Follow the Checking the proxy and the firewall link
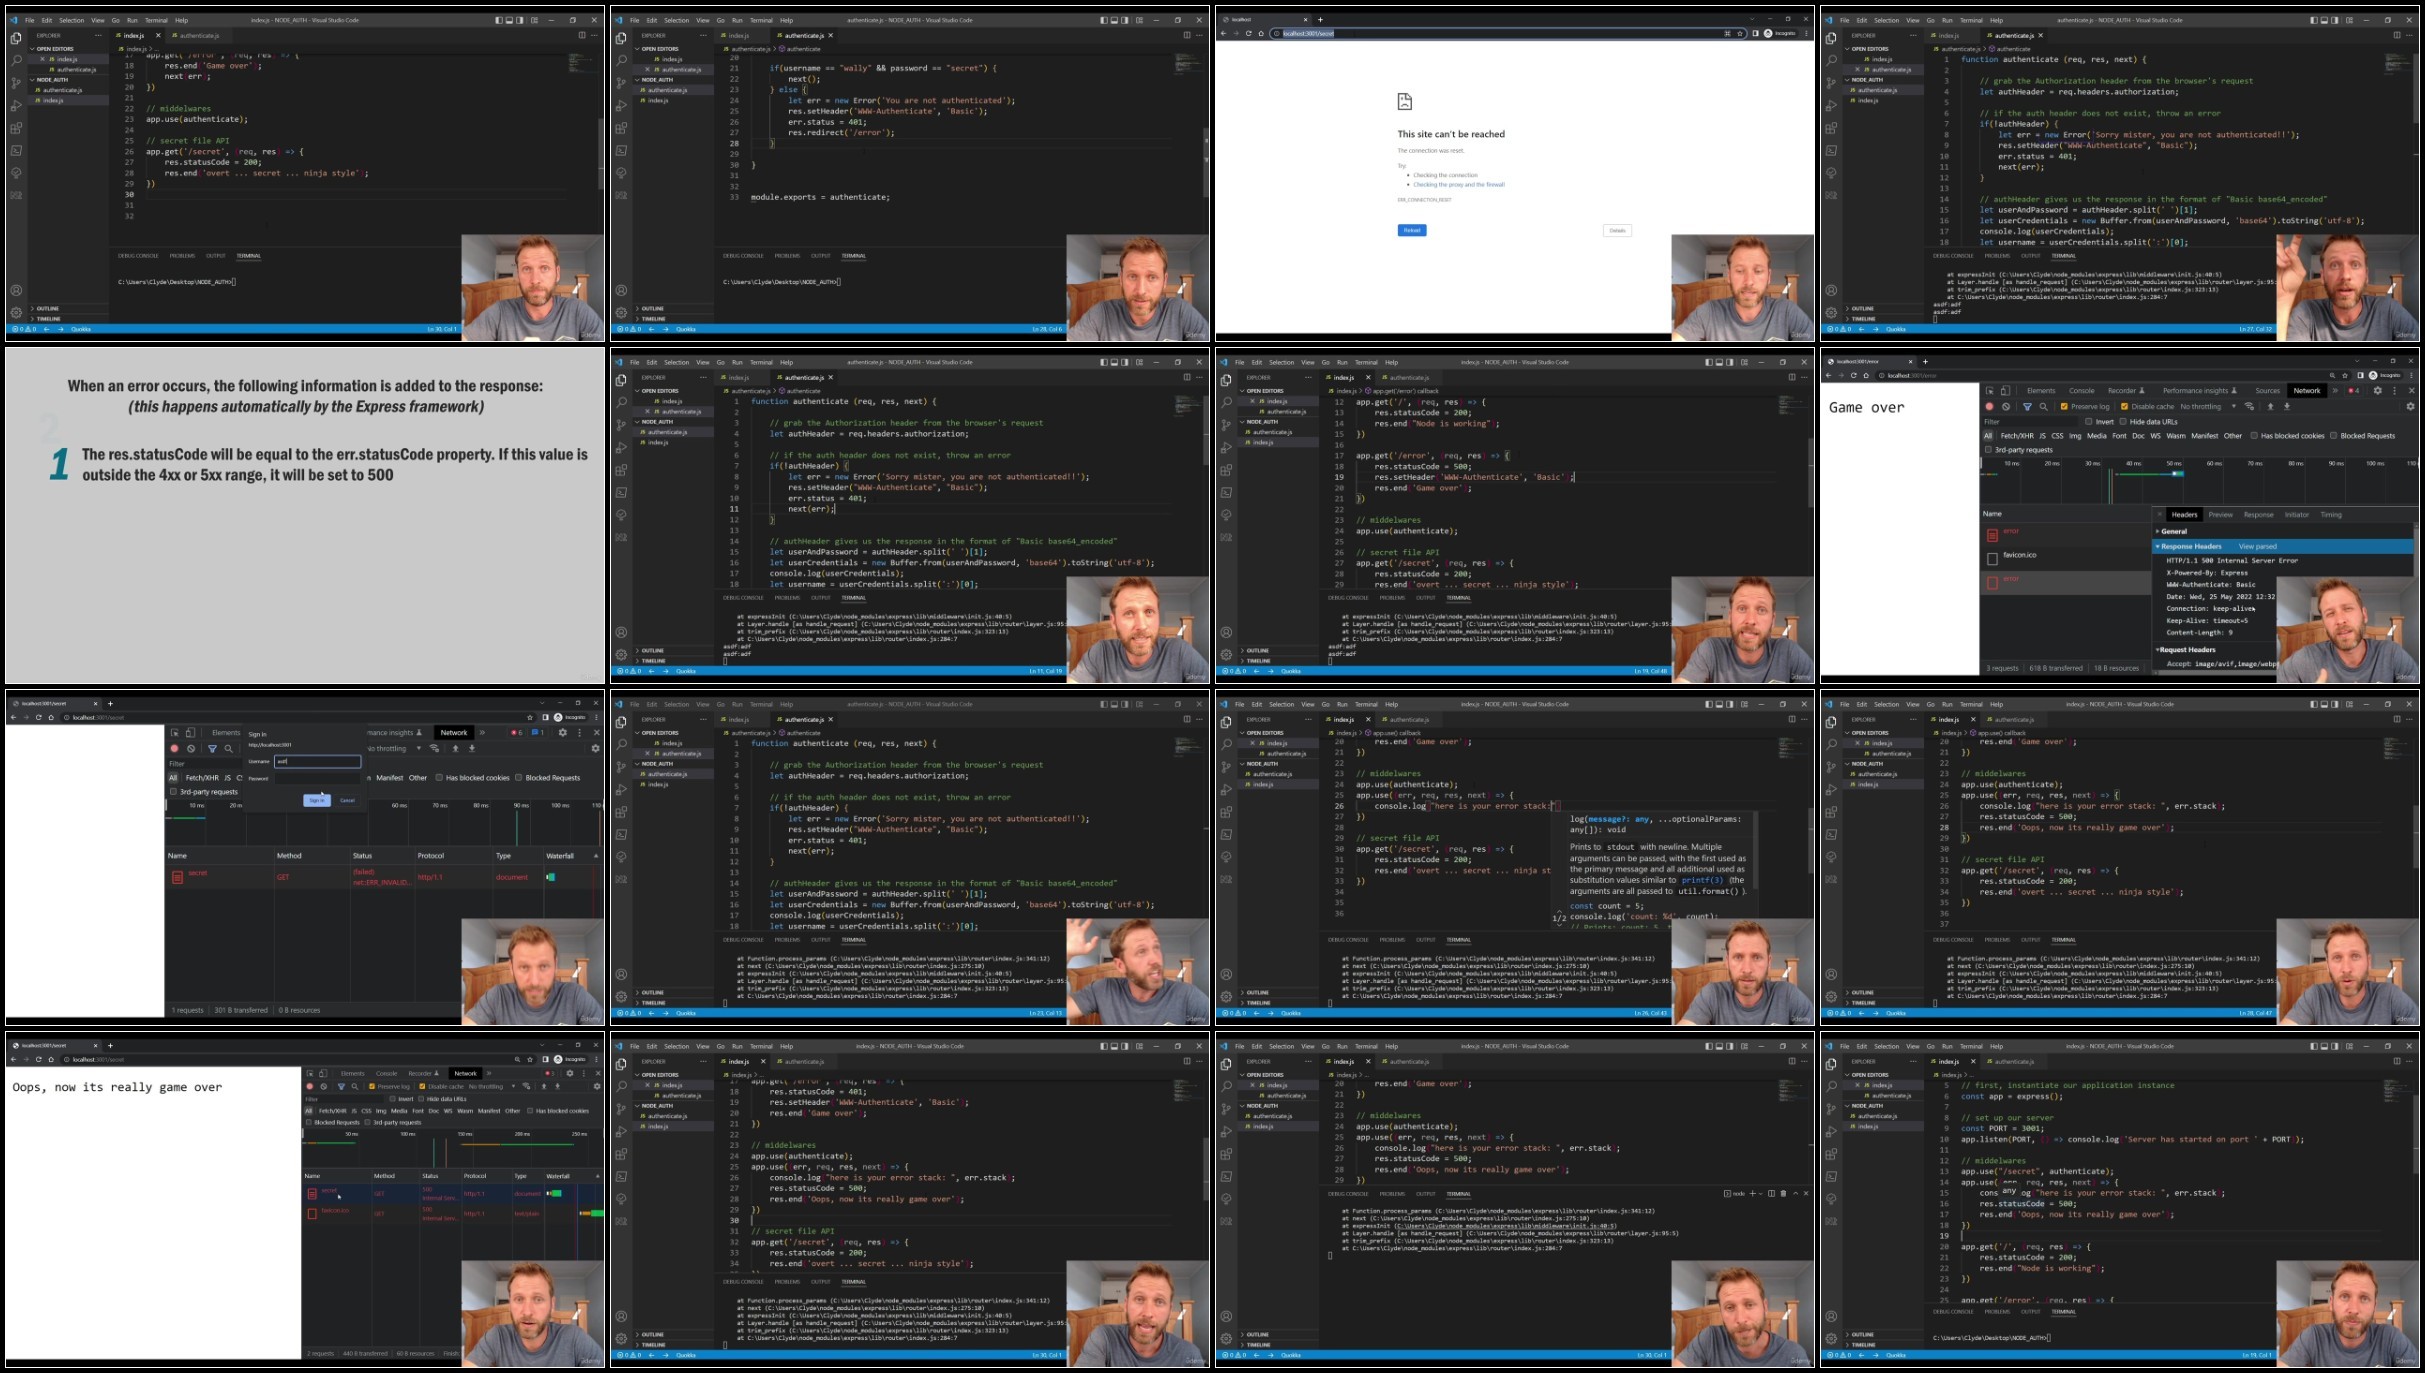2425x1373 pixels. point(1458,185)
